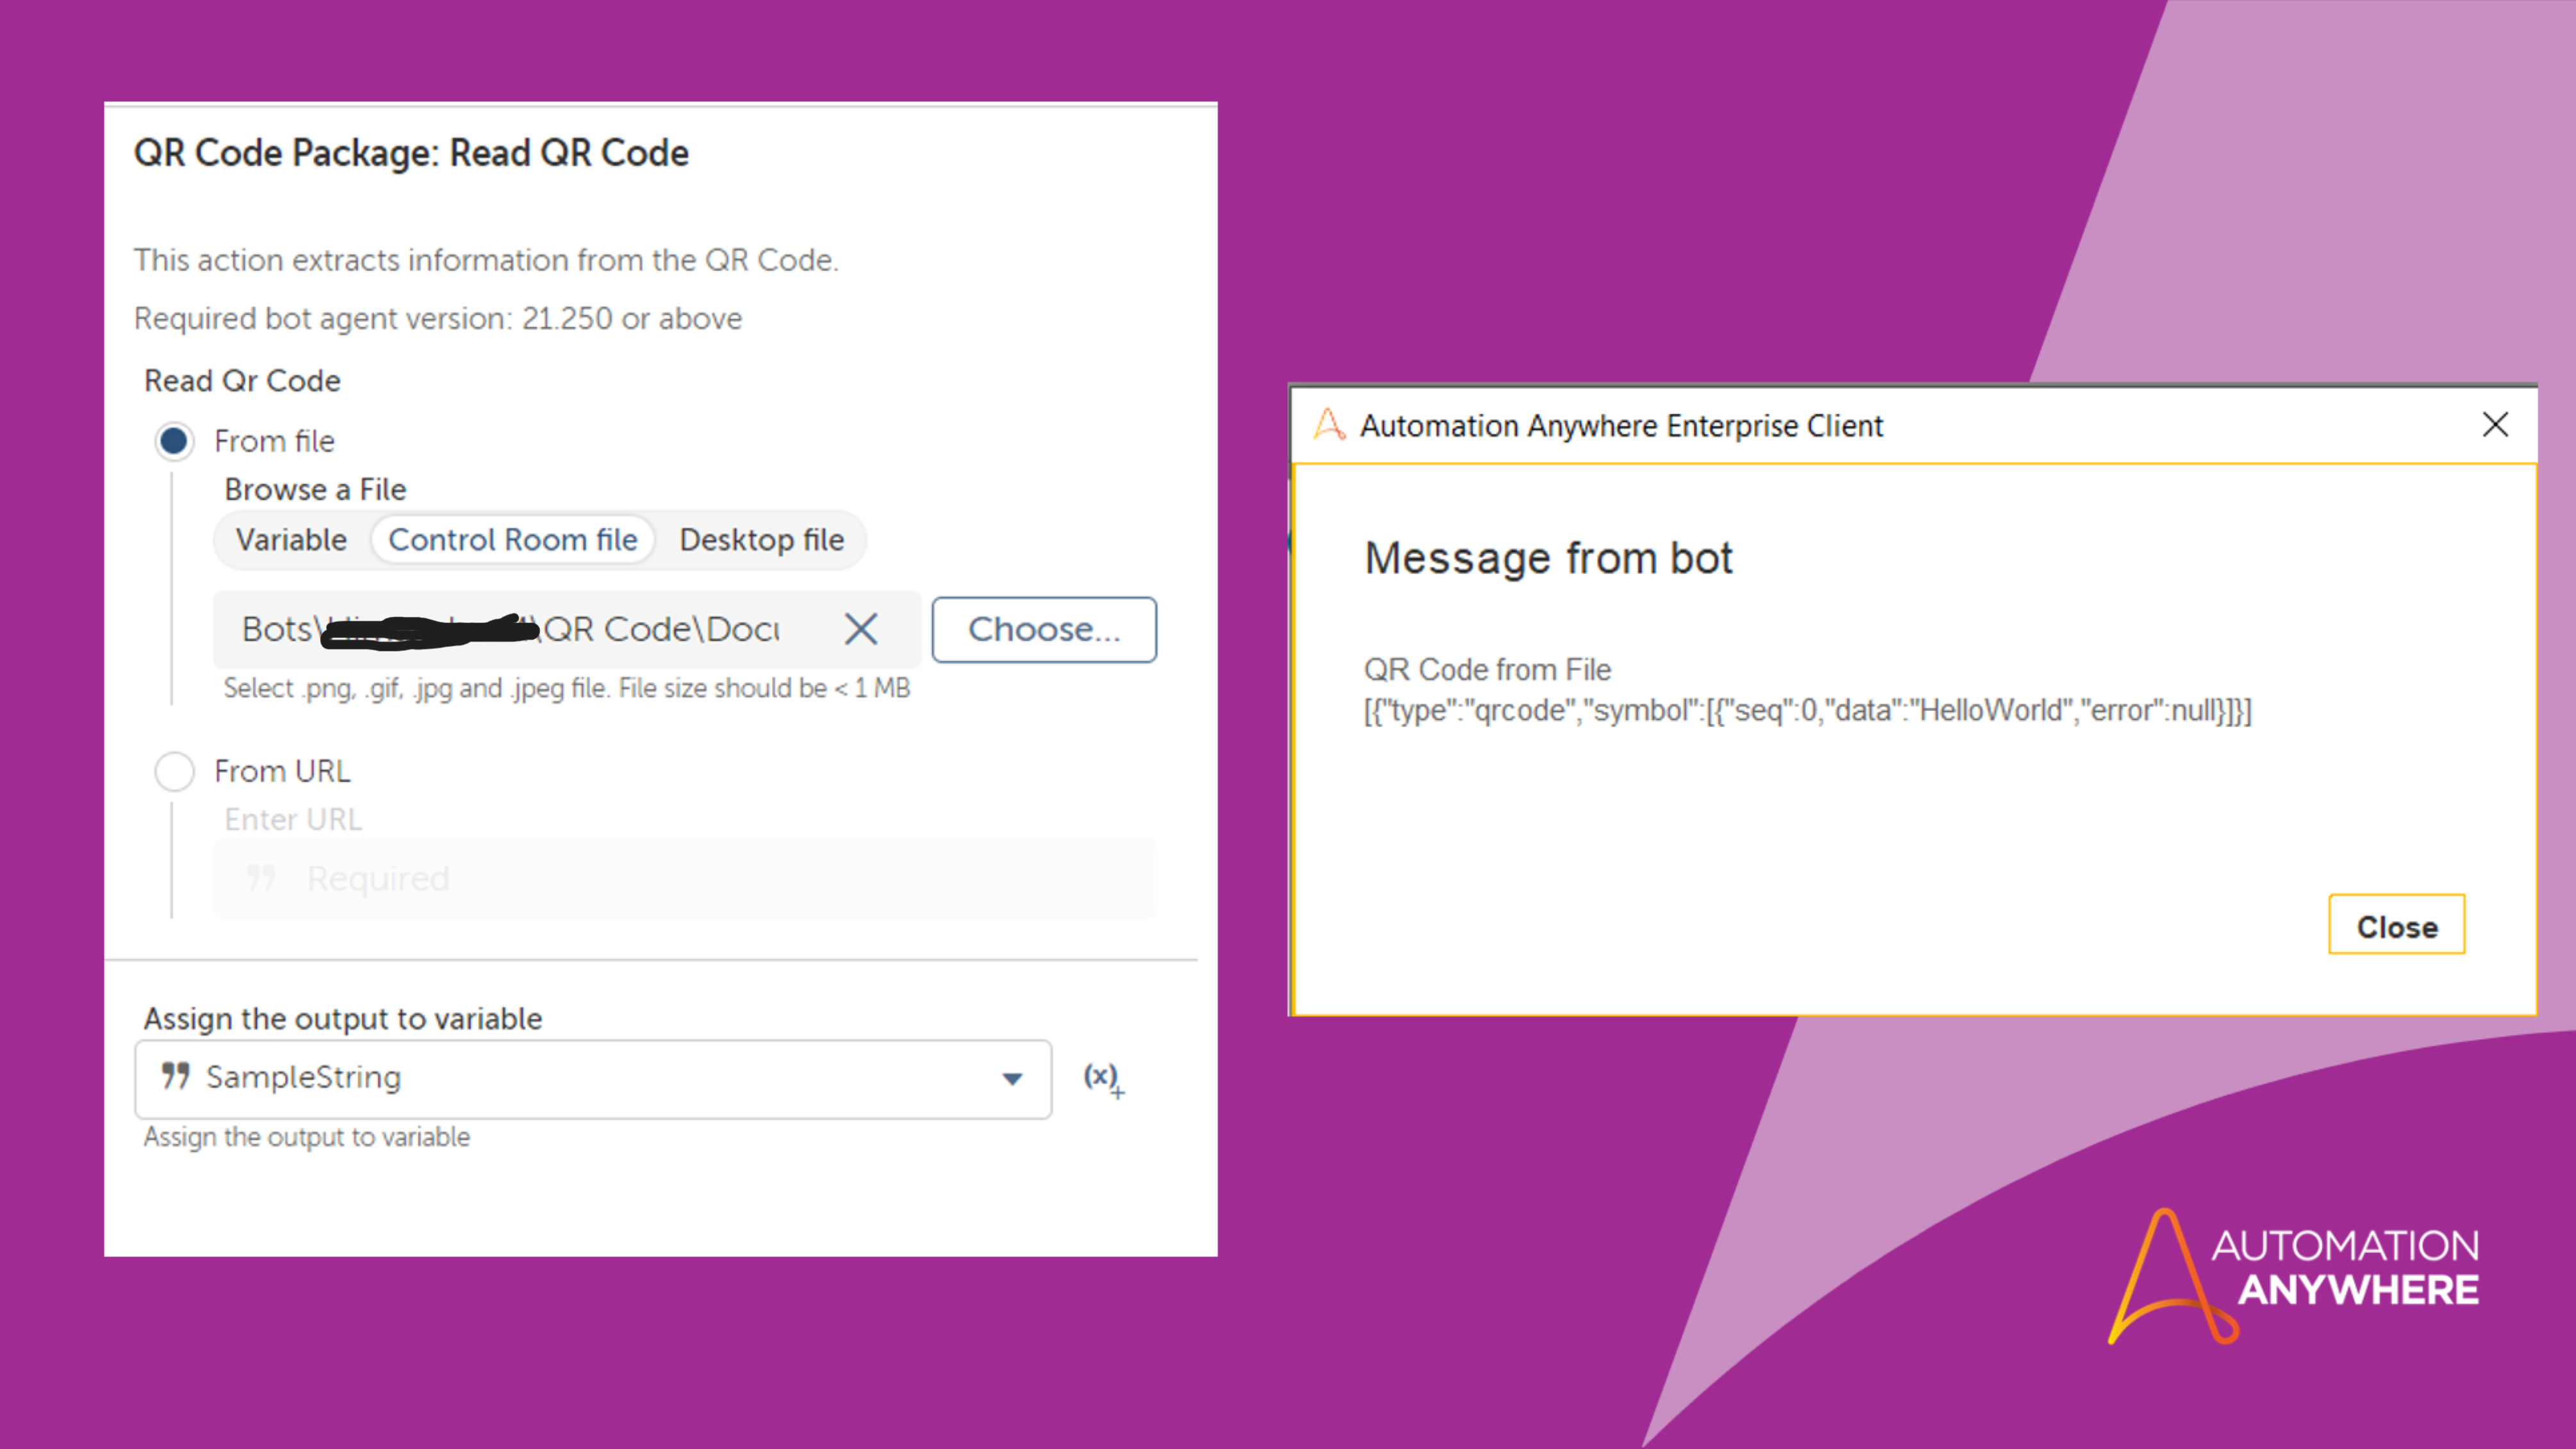The image size is (2576, 1449).
Task: Click the Choose... file button
Action: point(1044,629)
